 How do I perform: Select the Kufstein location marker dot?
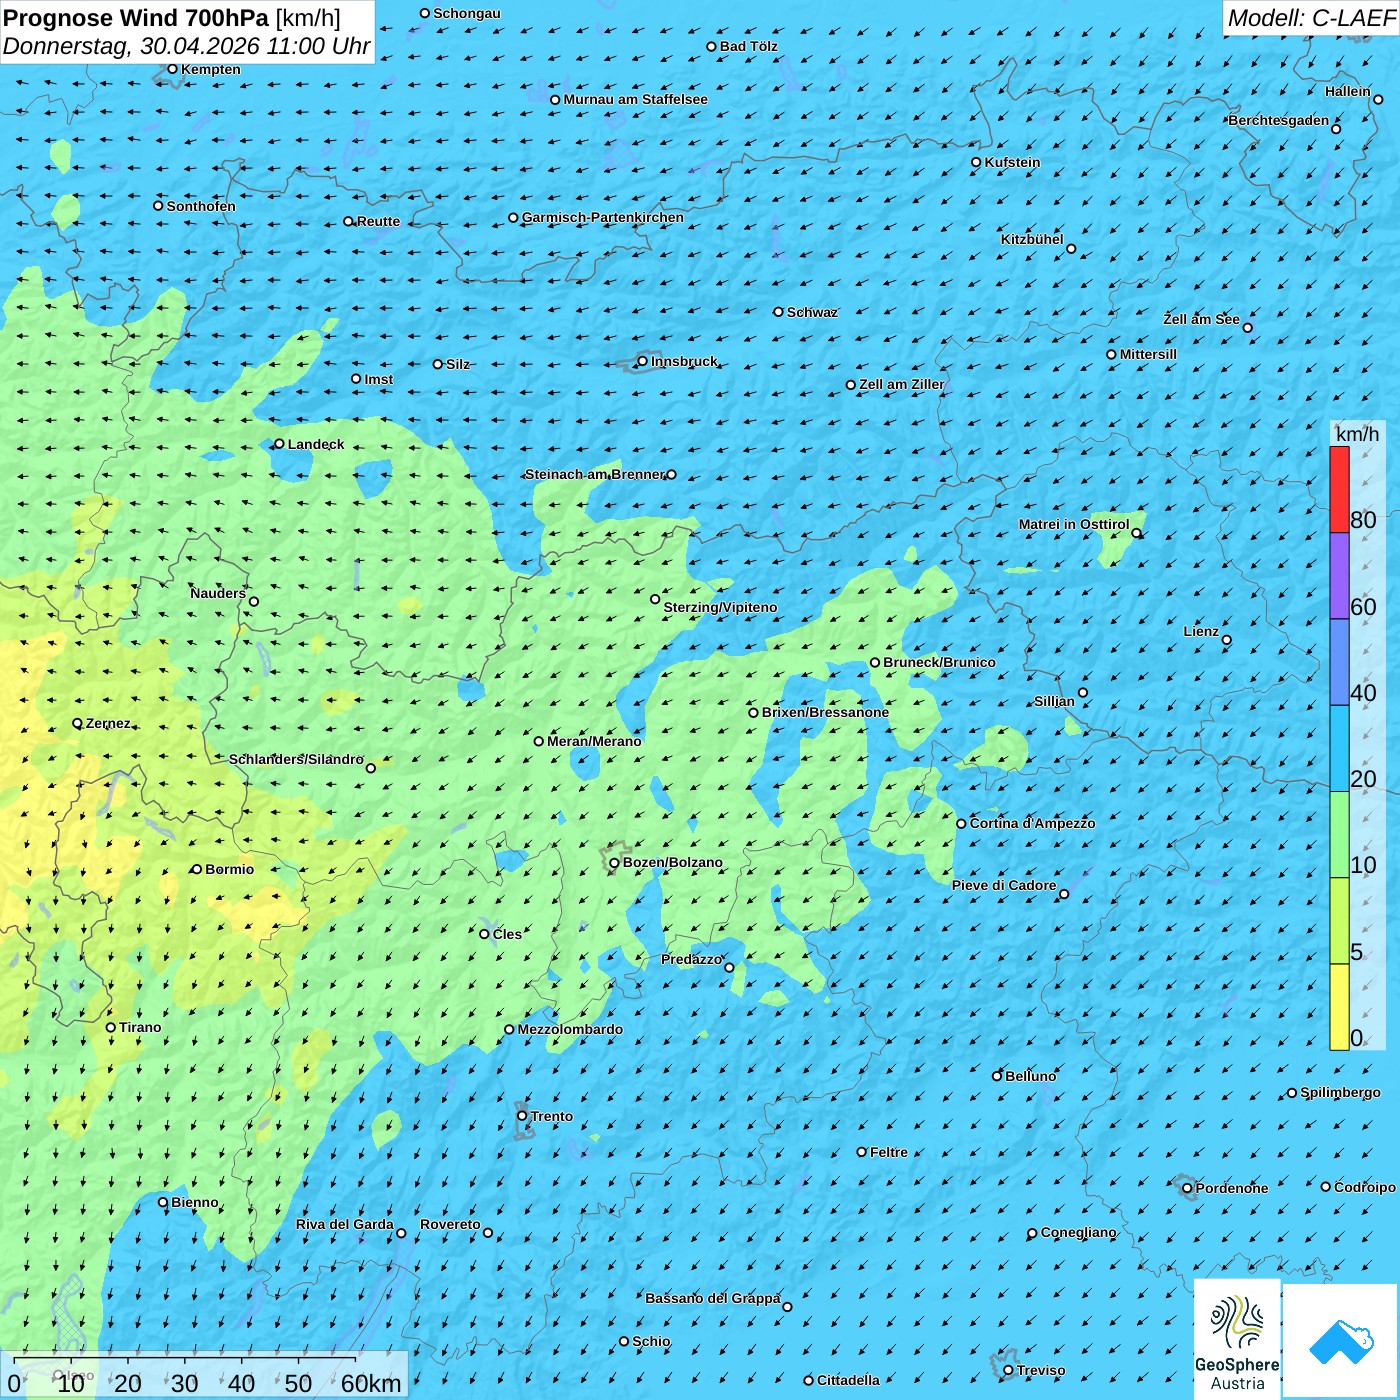976,162
